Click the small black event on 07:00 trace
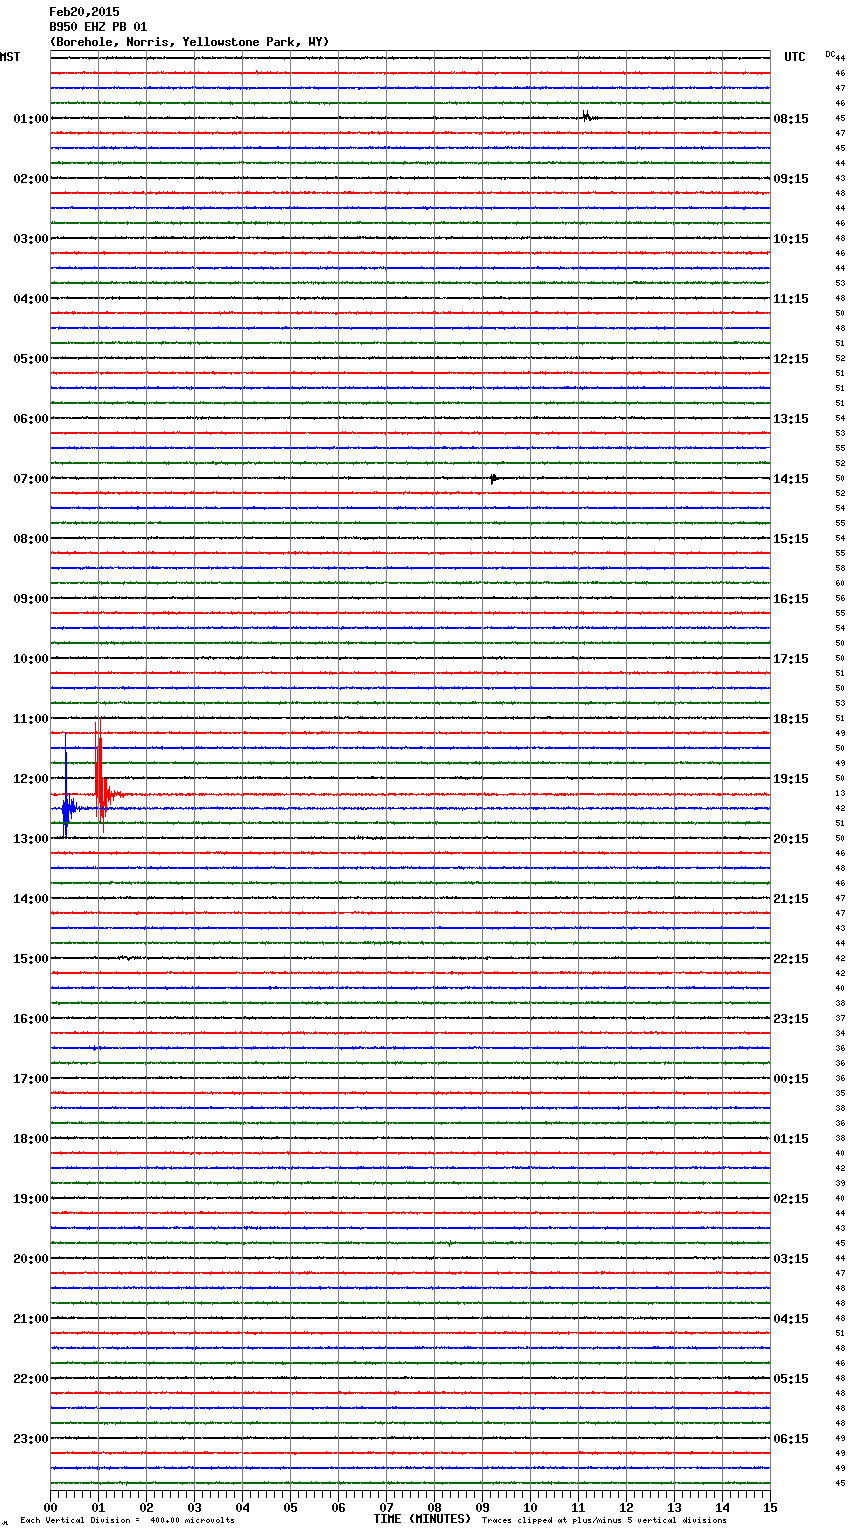This screenshot has width=850, height=1534. 494,479
